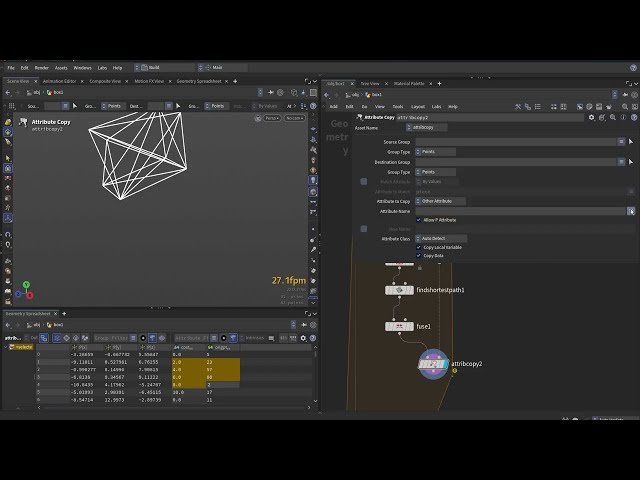The height and width of the screenshot is (480, 640).
Task: Open the parameter gear settings icon
Action: (591, 118)
